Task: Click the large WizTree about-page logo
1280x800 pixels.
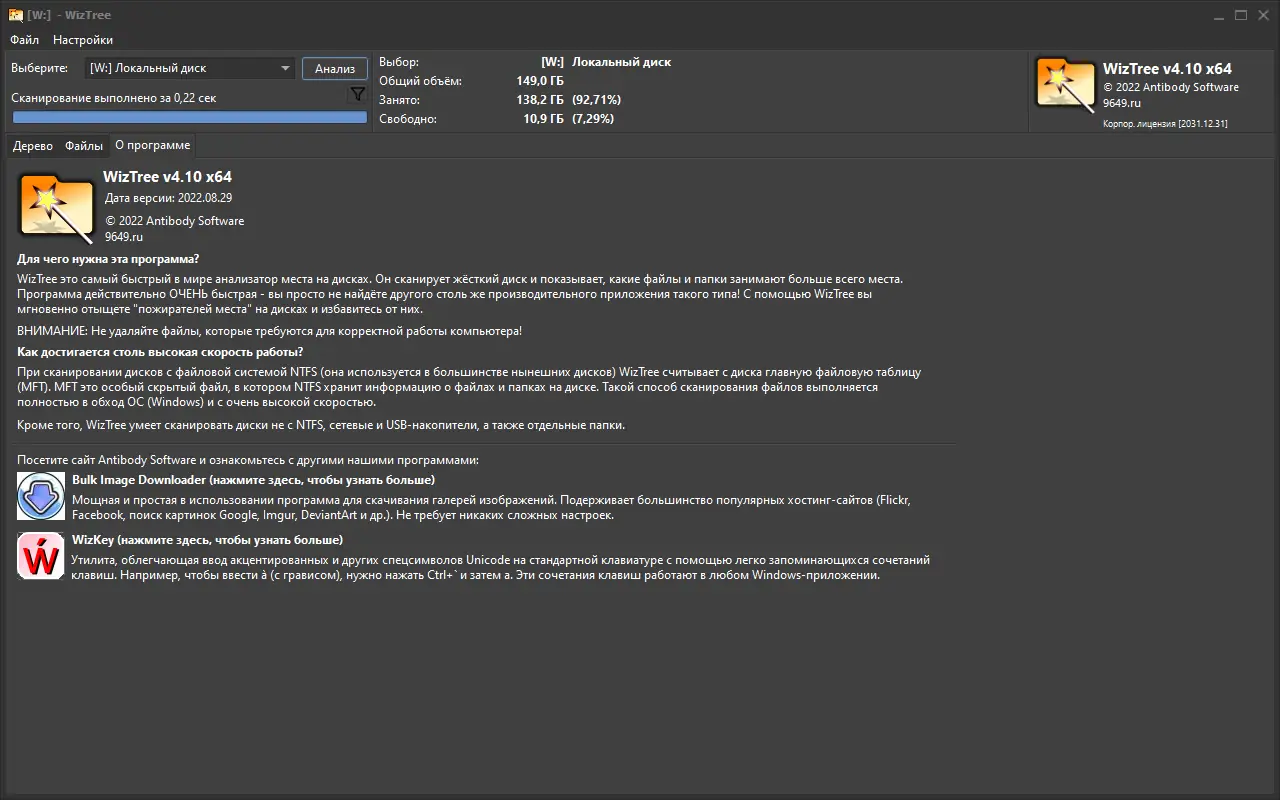Action: [55, 207]
